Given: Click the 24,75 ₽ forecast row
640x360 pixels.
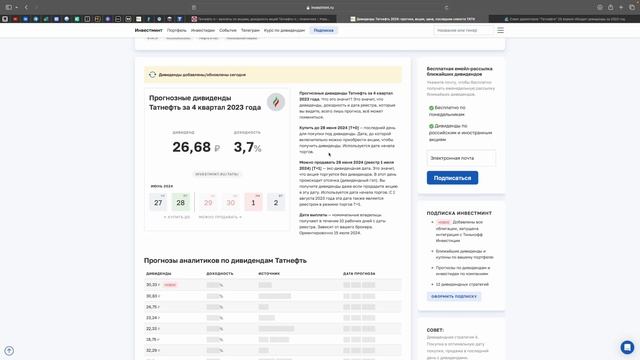Looking at the screenshot, I should (273, 307).
